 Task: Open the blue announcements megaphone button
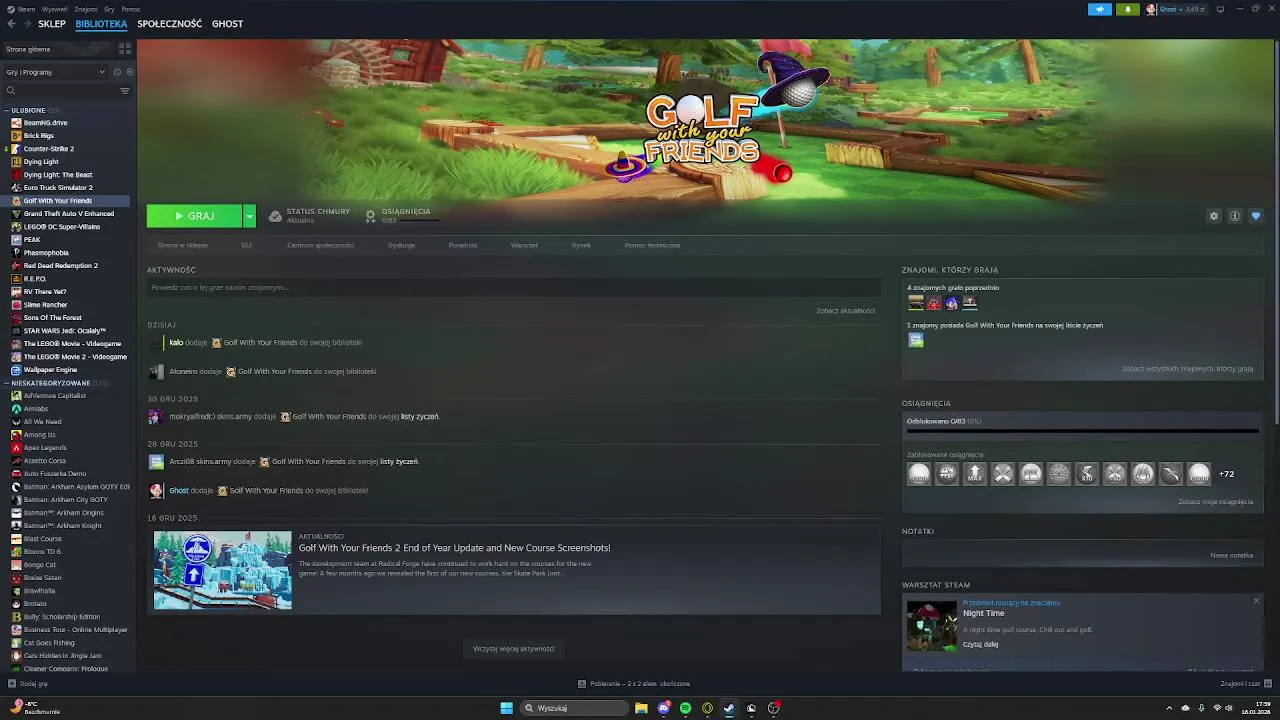coord(1100,9)
